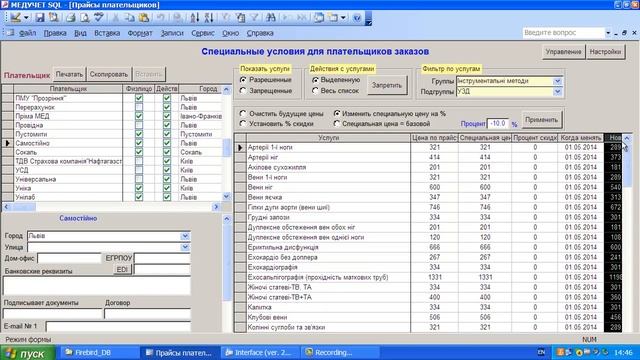
Task: Click the Применить button
Action: point(542,120)
